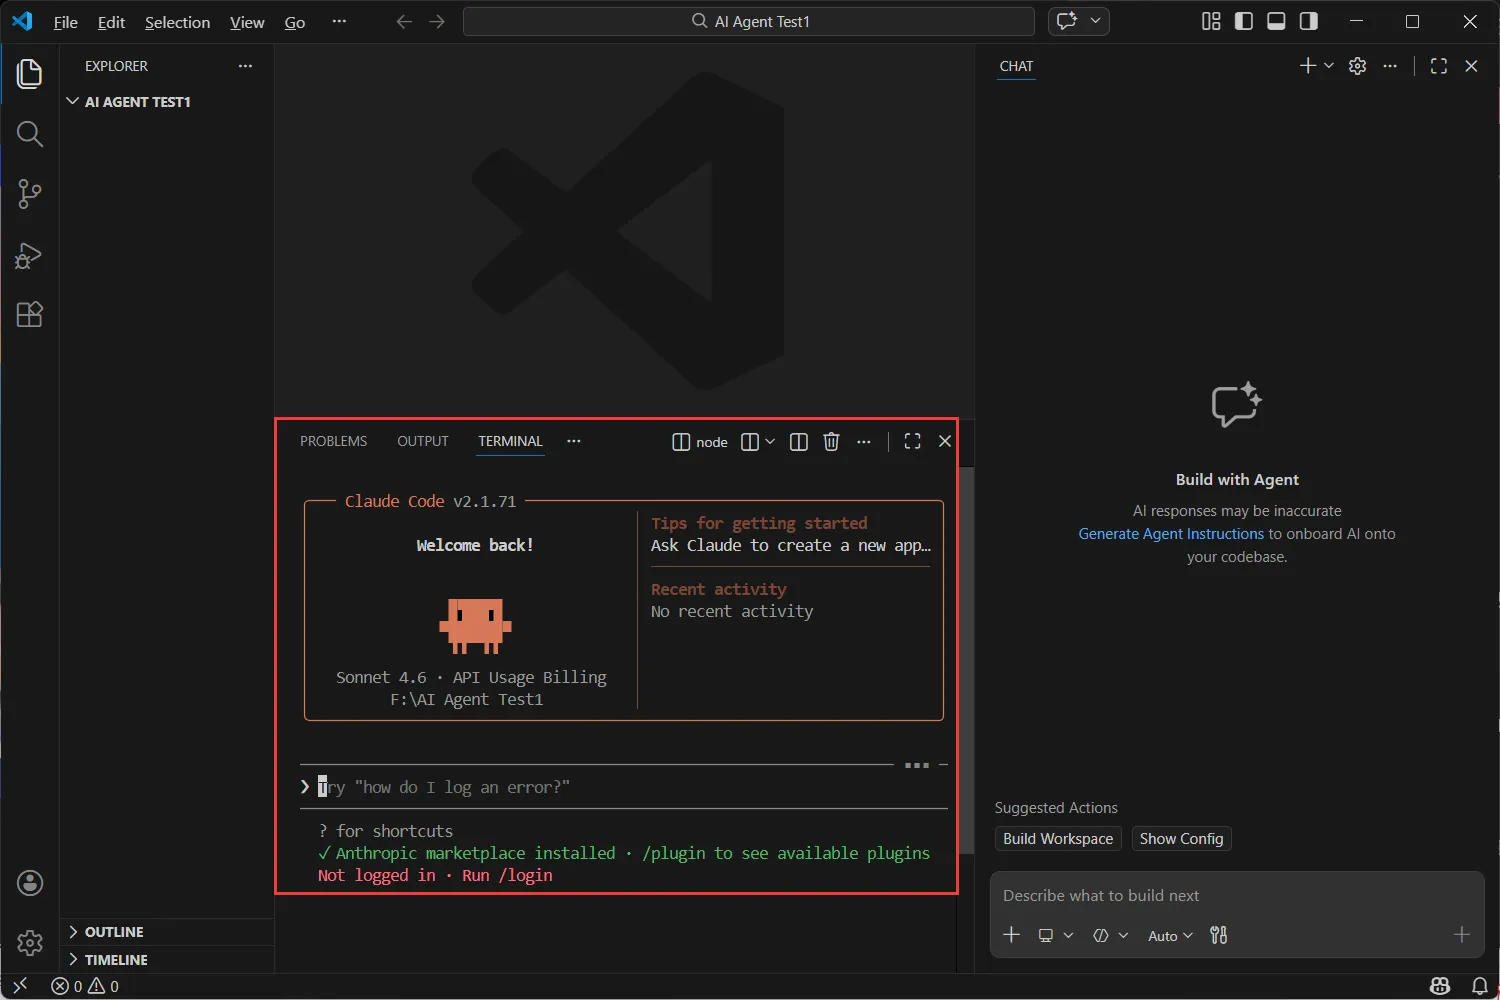Open chat settings gear icon
Viewport: 1500px width, 1000px height.
coord(1357,66)
